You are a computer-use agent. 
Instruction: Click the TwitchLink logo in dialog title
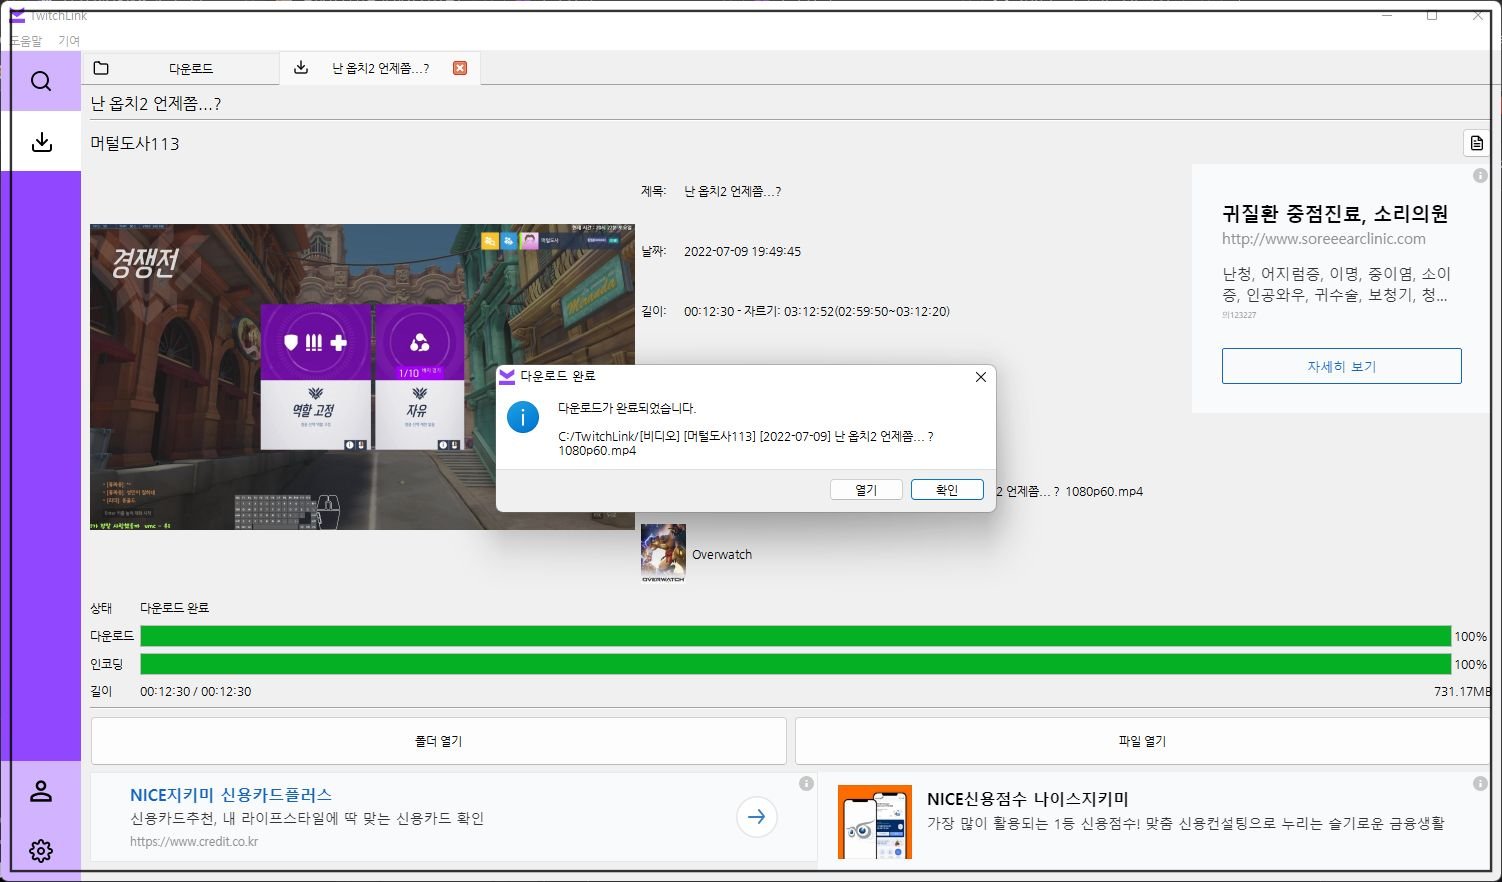[x=507, y=376]
